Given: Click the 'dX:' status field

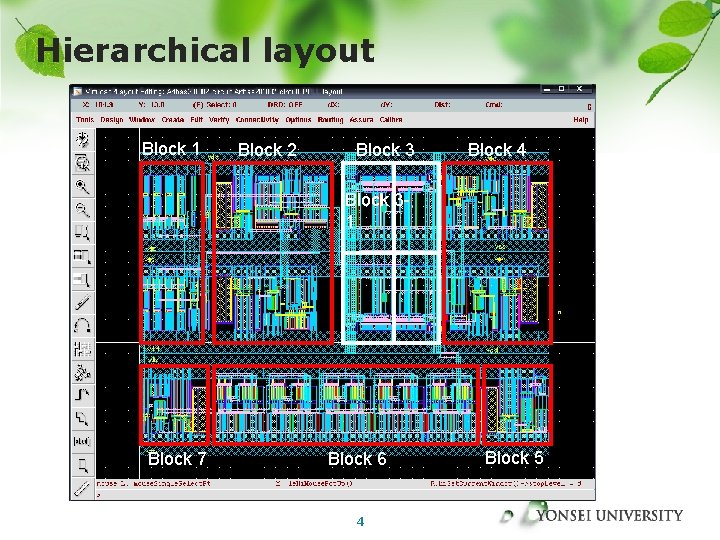Looking at the screenshot, I should [333, 105].
